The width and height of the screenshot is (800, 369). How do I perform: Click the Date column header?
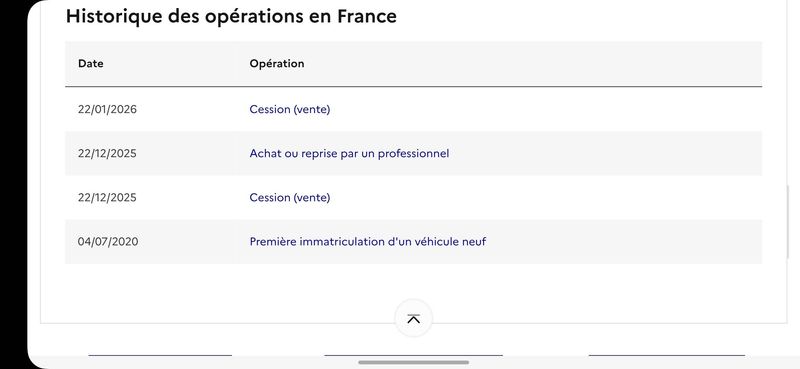click(x=91, y=64)
